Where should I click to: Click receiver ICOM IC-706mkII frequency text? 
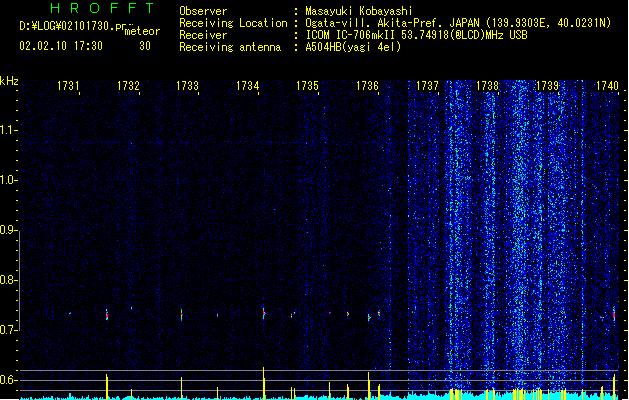pos(416,35)
